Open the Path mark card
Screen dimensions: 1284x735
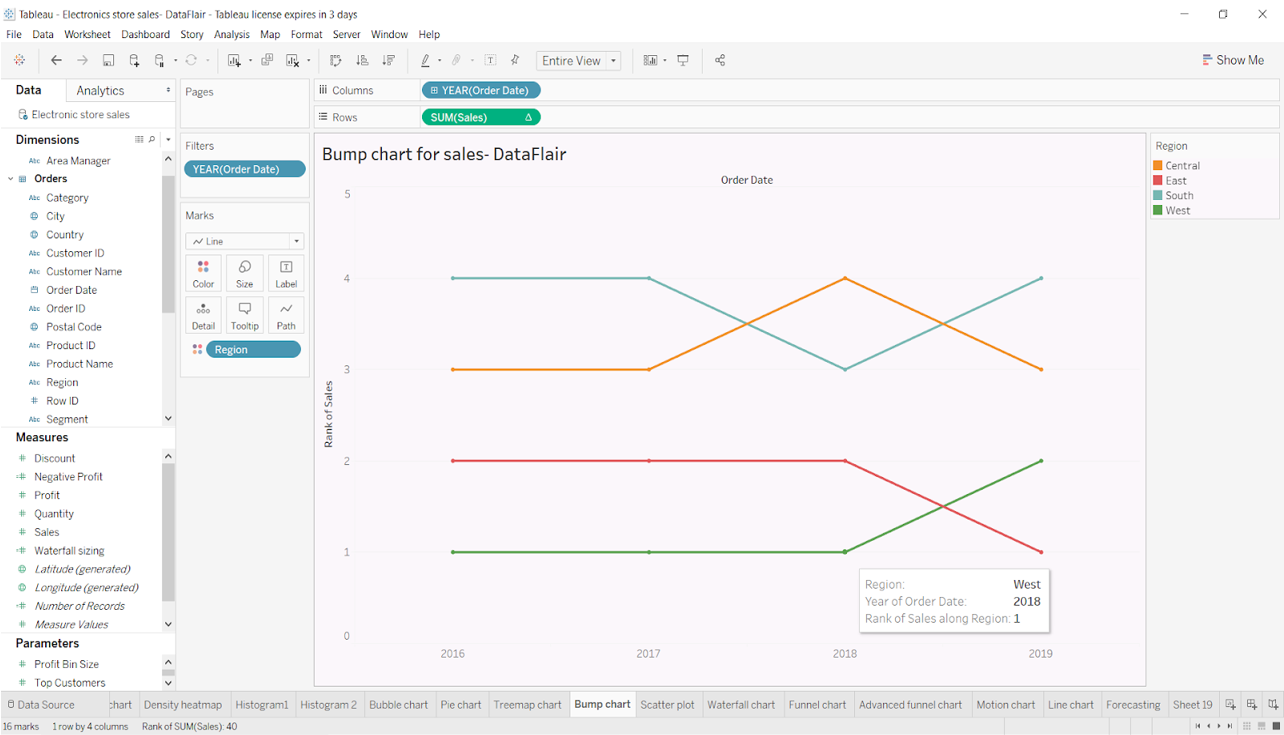coord(286,315)
